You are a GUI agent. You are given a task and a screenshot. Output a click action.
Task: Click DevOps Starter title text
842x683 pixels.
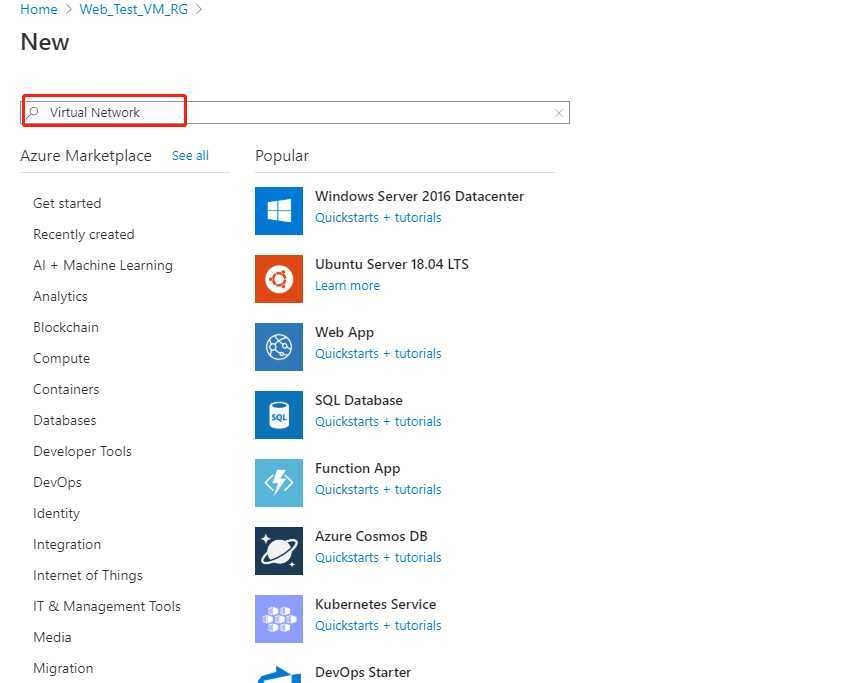tap(363, 672)
